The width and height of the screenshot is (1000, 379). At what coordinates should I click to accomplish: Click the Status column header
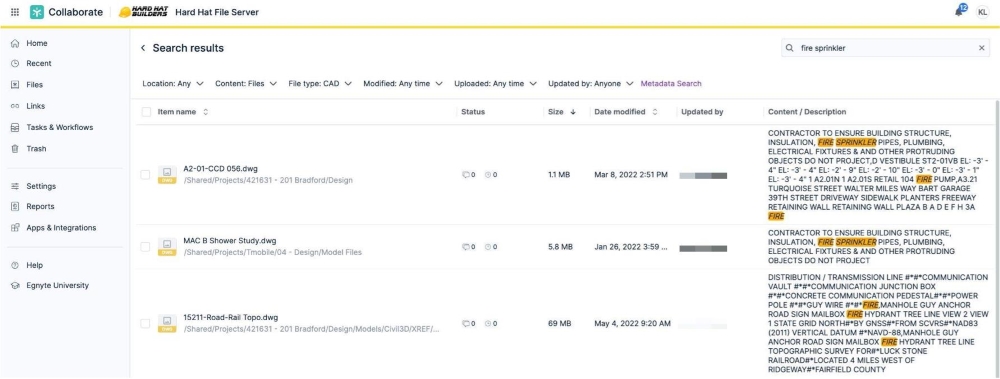(473, 112)
